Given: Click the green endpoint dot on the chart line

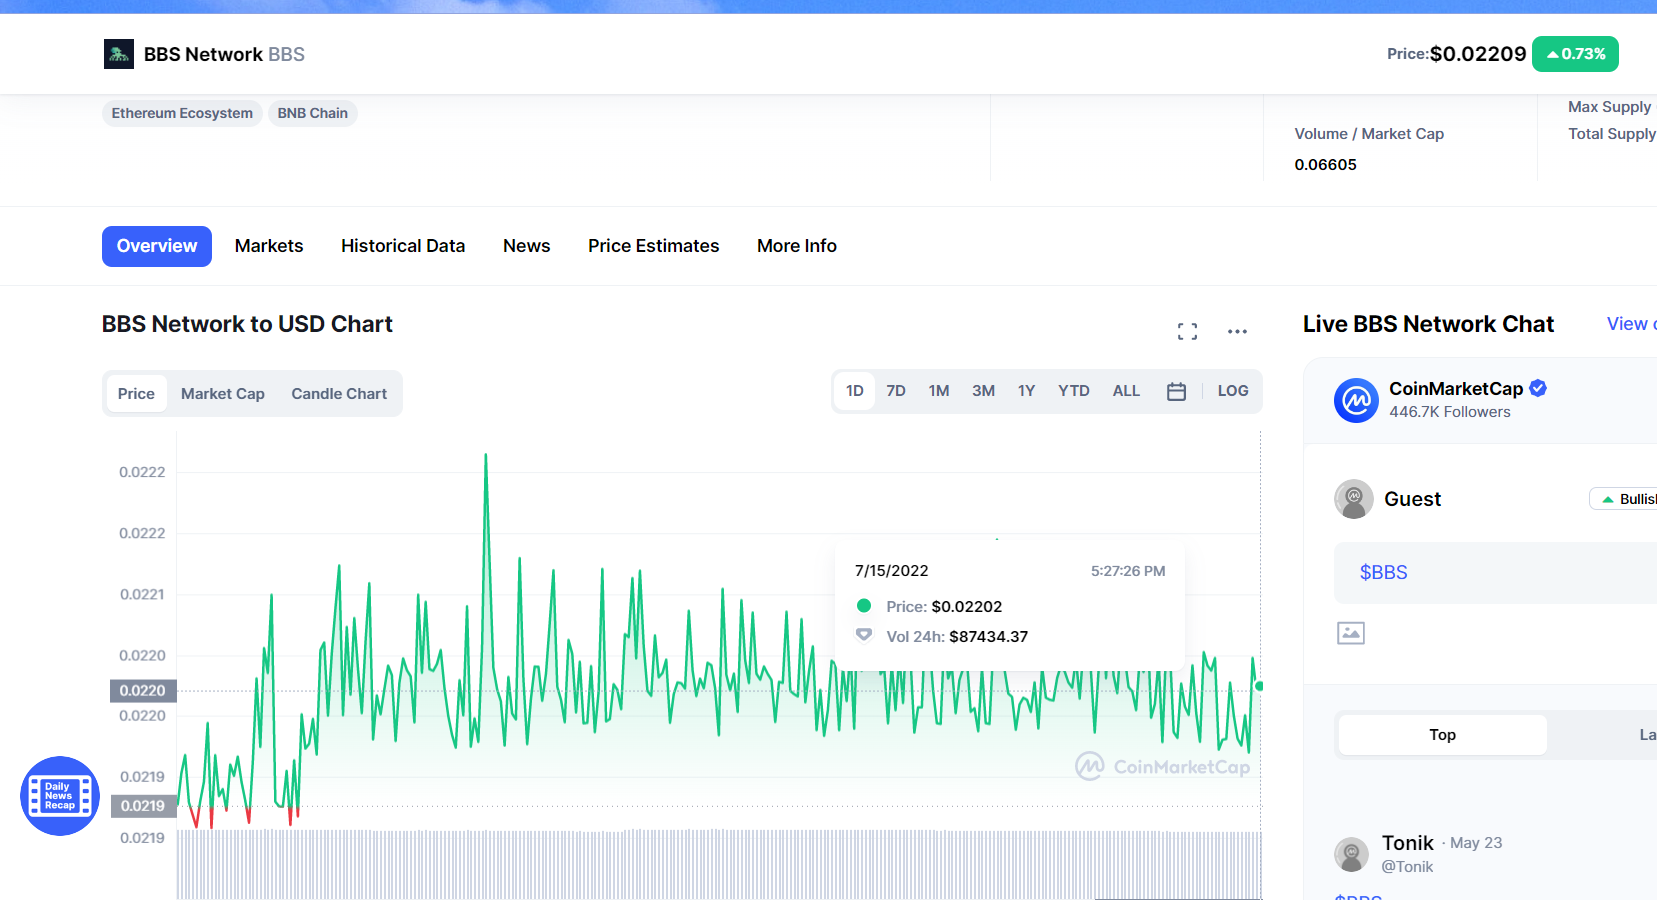Looking at the screenshot, I should click(1259, 686).
